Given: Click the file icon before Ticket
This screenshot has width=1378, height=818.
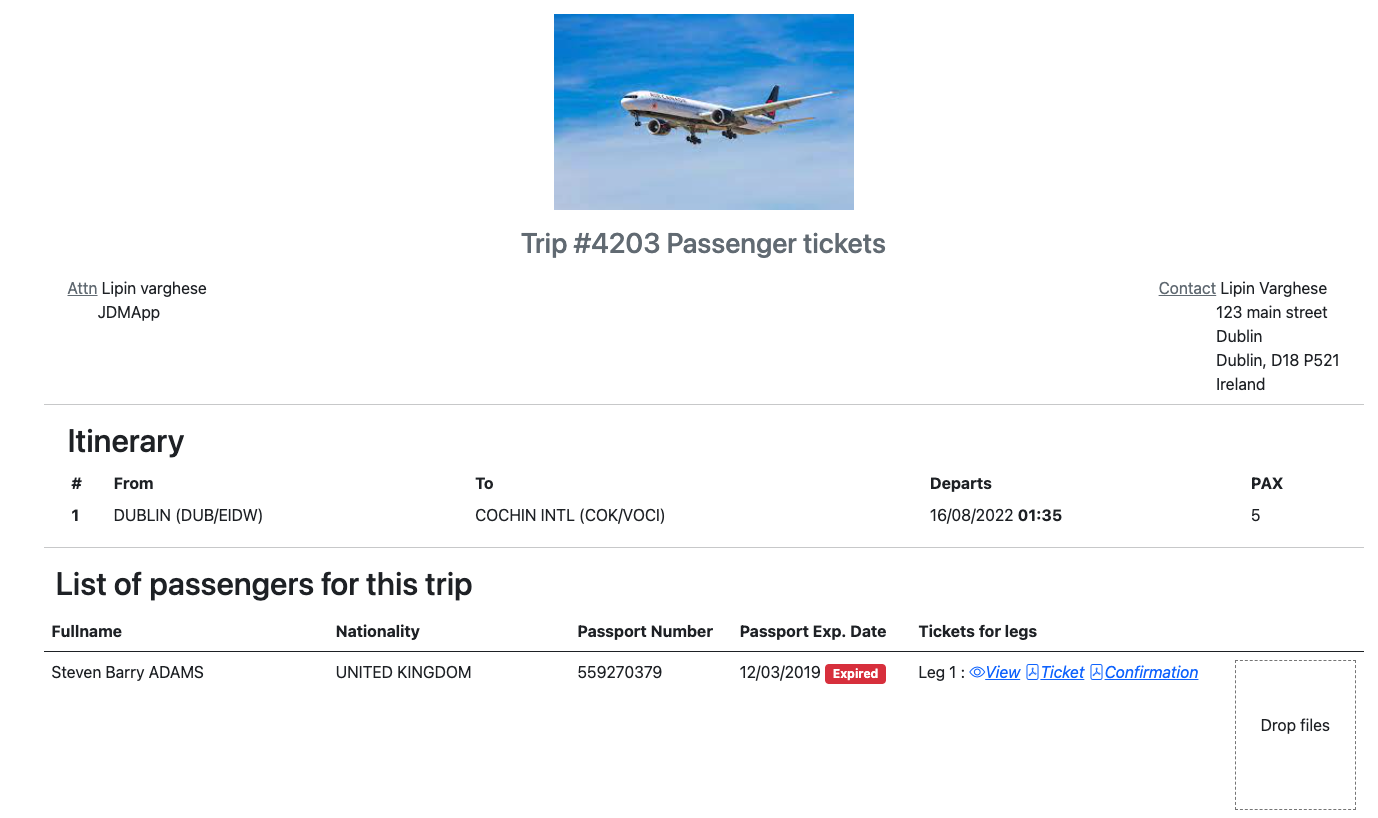Looking at the screenshot, I should click(1033, 673).
